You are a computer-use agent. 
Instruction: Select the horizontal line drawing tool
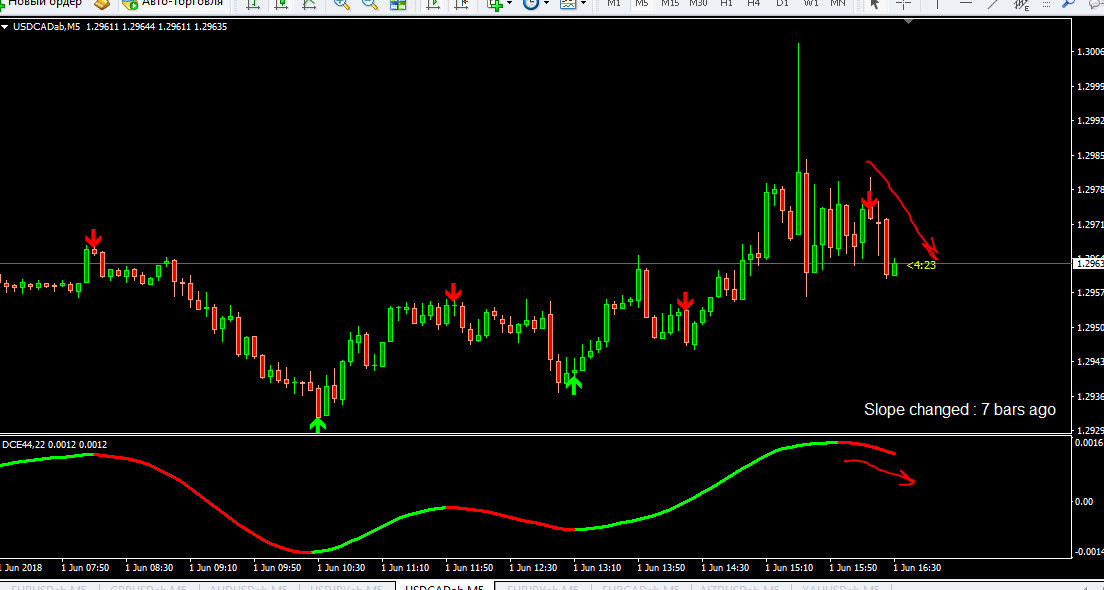pos(965,4)
